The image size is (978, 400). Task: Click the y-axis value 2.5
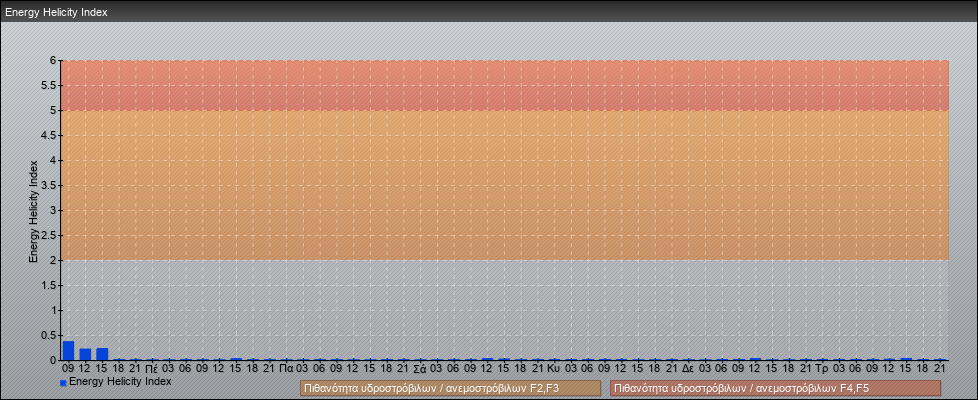click(x=50, y=235)
